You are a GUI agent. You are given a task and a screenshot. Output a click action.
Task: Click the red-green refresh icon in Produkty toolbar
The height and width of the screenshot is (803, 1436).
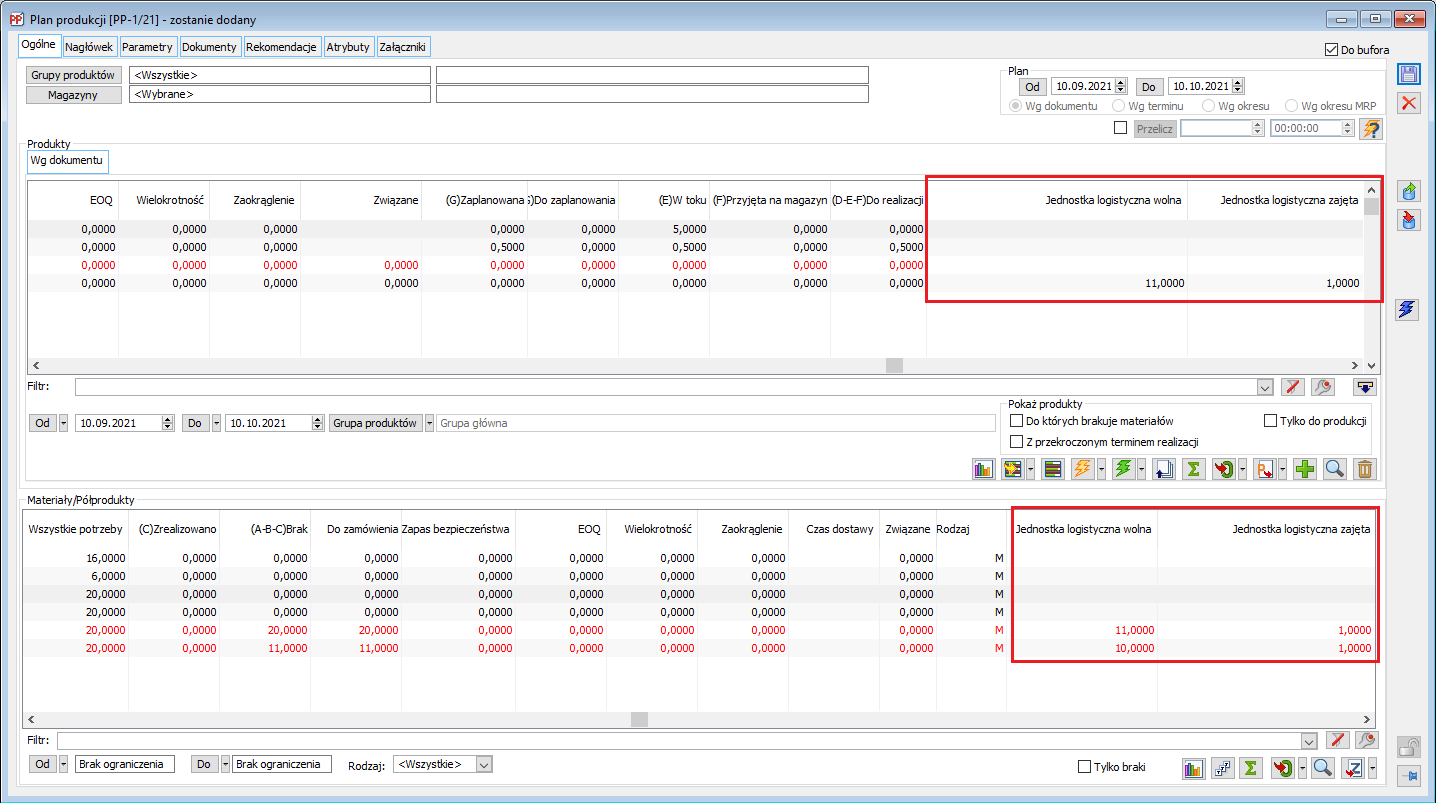pos(1223,468)
